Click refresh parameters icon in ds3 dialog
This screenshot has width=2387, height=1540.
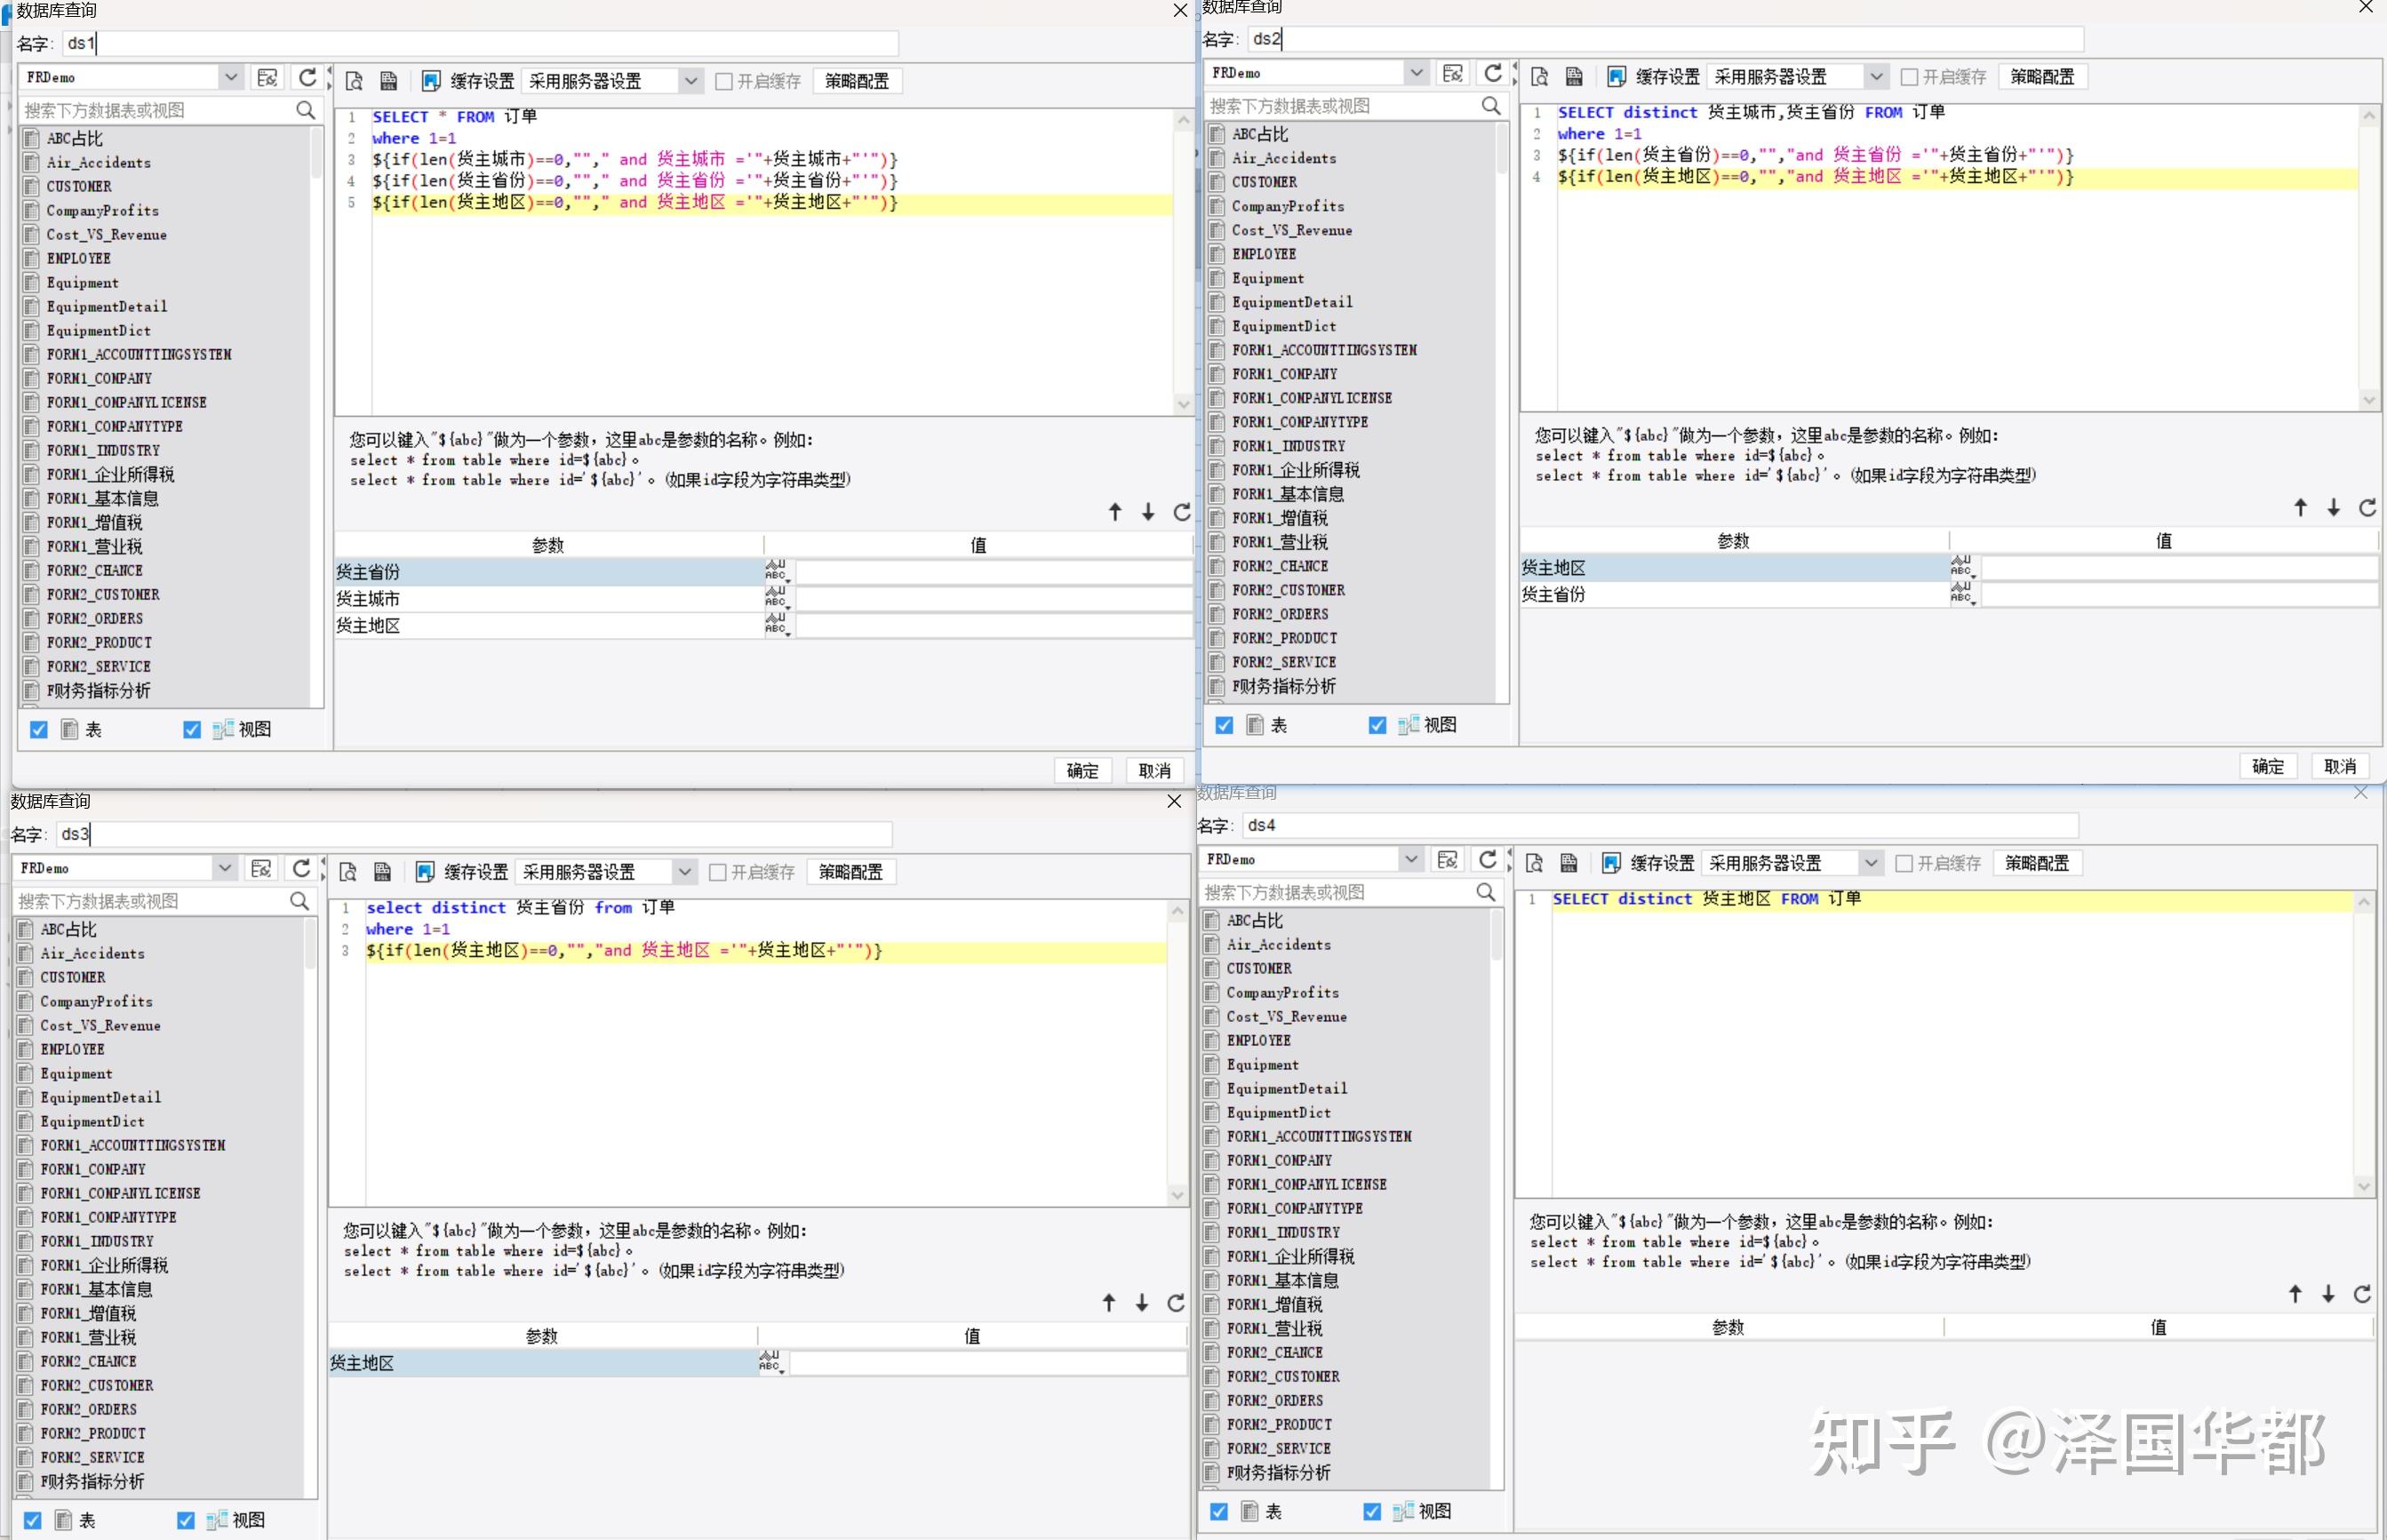[x=1176, y=1303]
